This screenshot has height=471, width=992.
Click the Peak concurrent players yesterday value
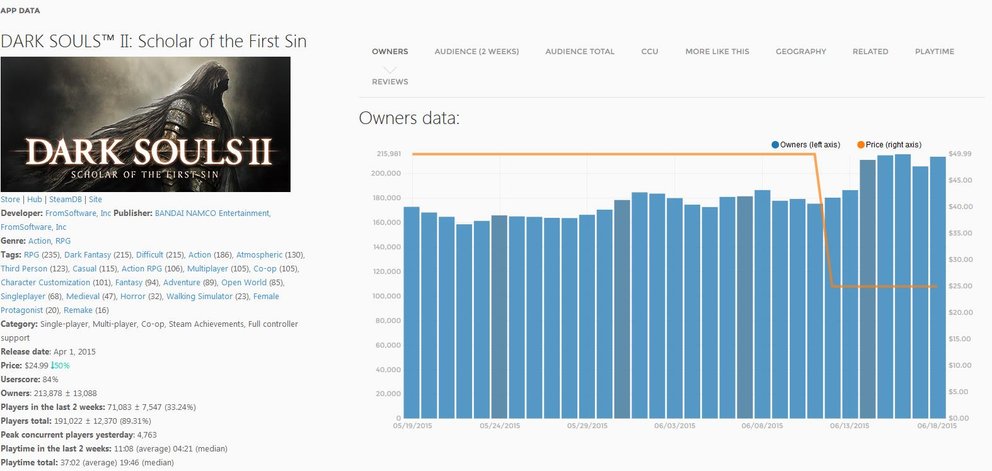[x=147, y=436]
